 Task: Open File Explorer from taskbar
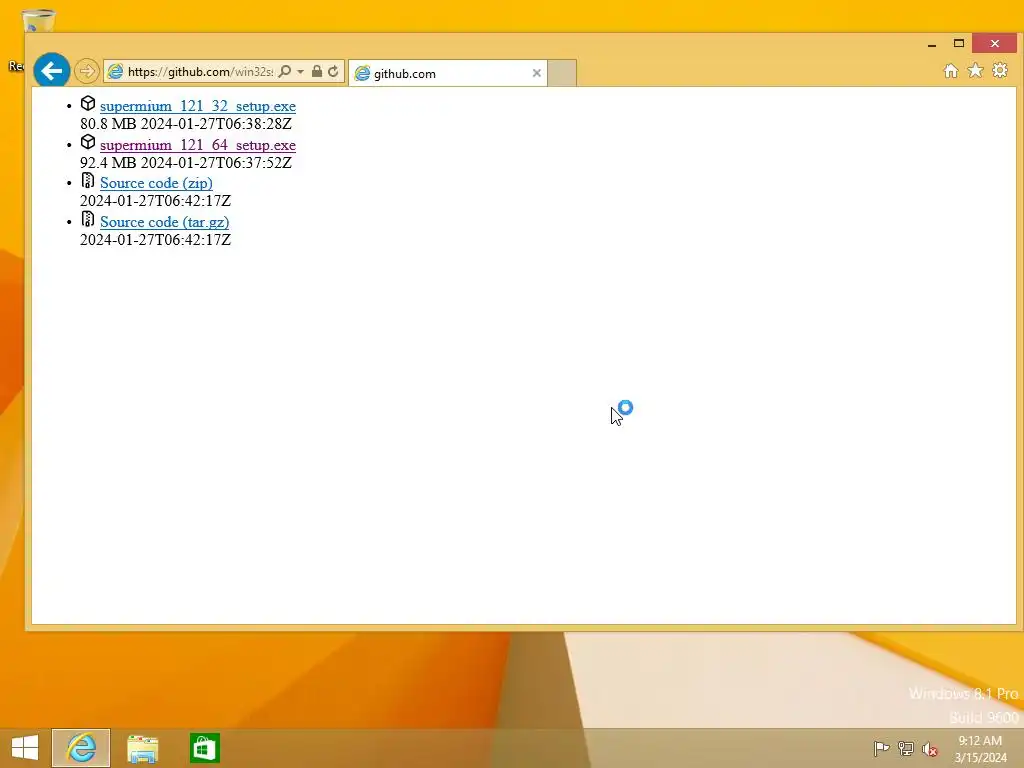142,748
